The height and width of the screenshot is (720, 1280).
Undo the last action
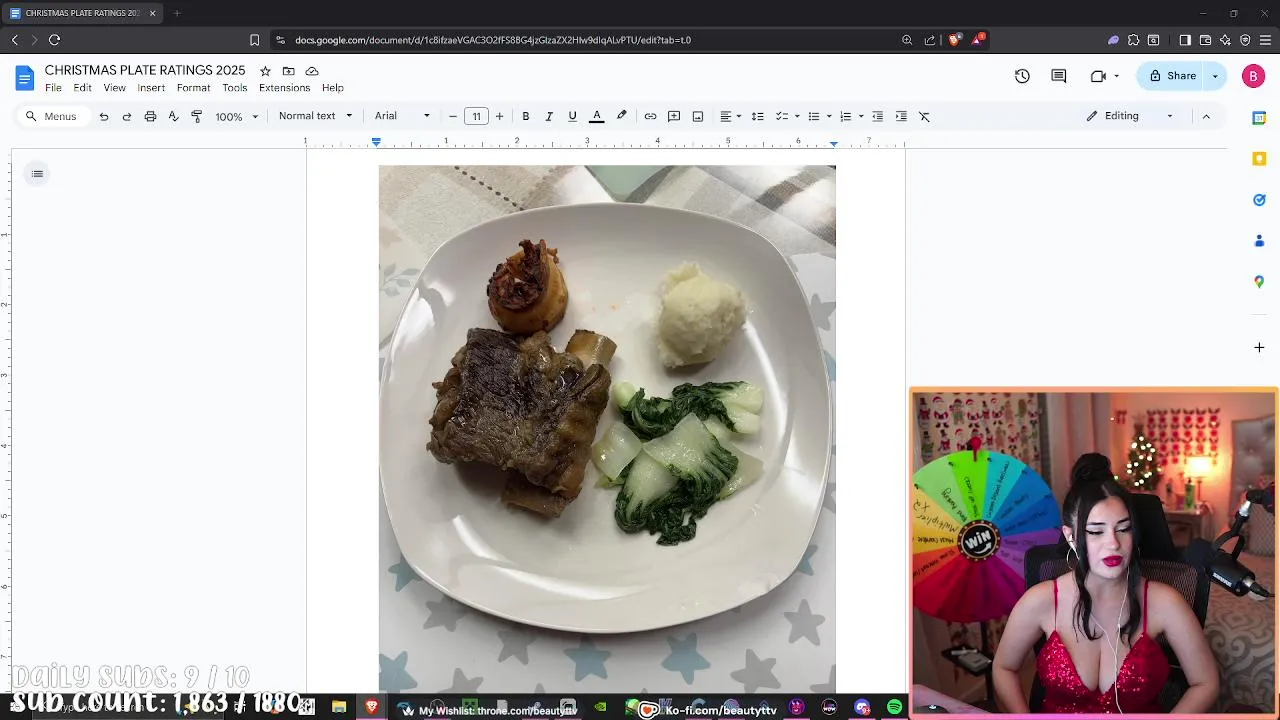pos(103,116)
